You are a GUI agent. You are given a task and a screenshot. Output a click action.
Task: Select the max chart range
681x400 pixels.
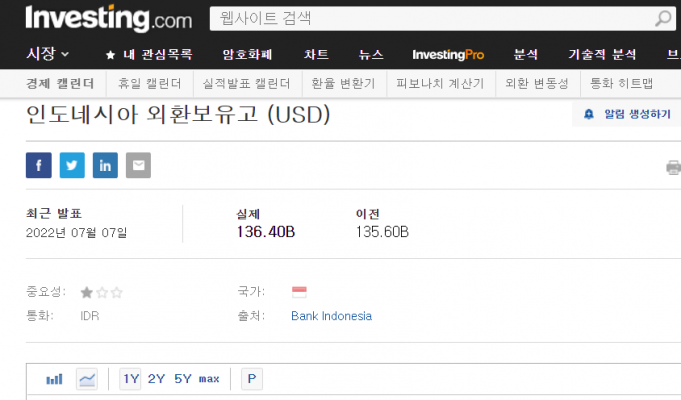pyautogui.click(x=209, y=379)
